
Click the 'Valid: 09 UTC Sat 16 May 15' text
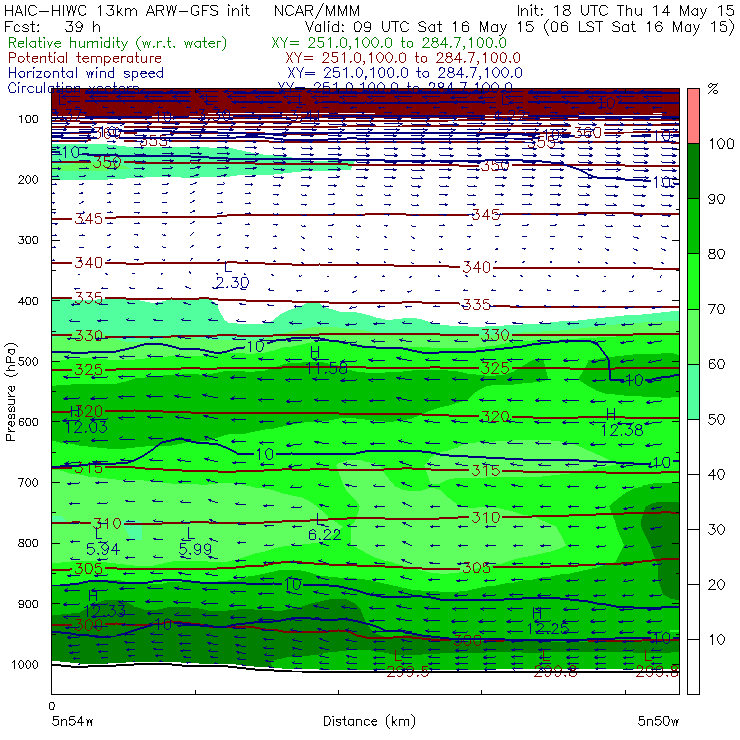(420, 26)
